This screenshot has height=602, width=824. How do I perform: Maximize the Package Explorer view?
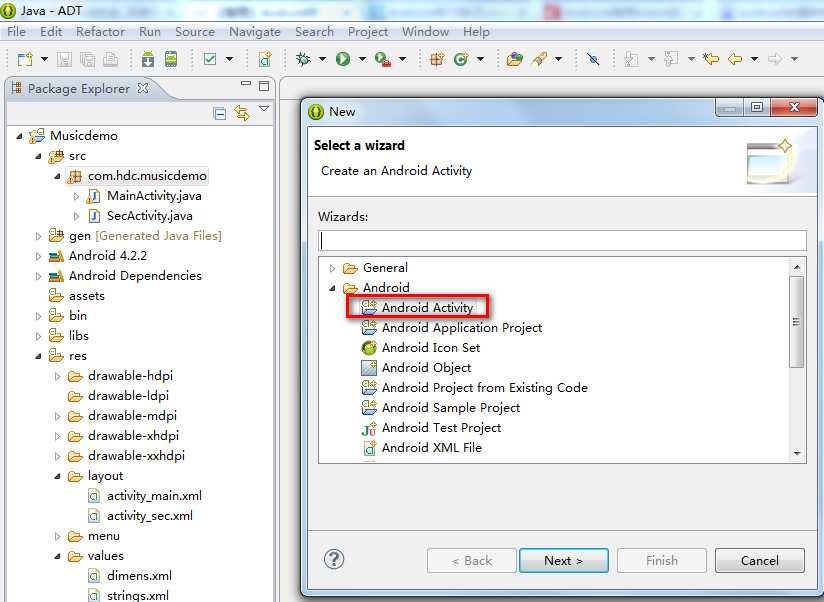264,86
